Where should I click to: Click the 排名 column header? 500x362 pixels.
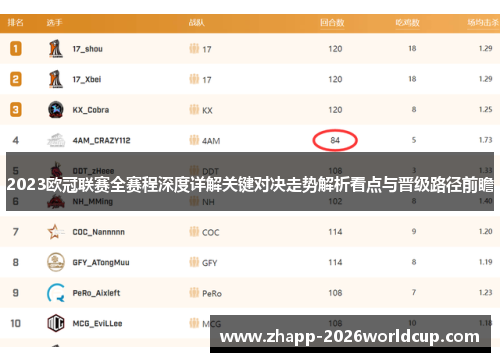[15, 23]
